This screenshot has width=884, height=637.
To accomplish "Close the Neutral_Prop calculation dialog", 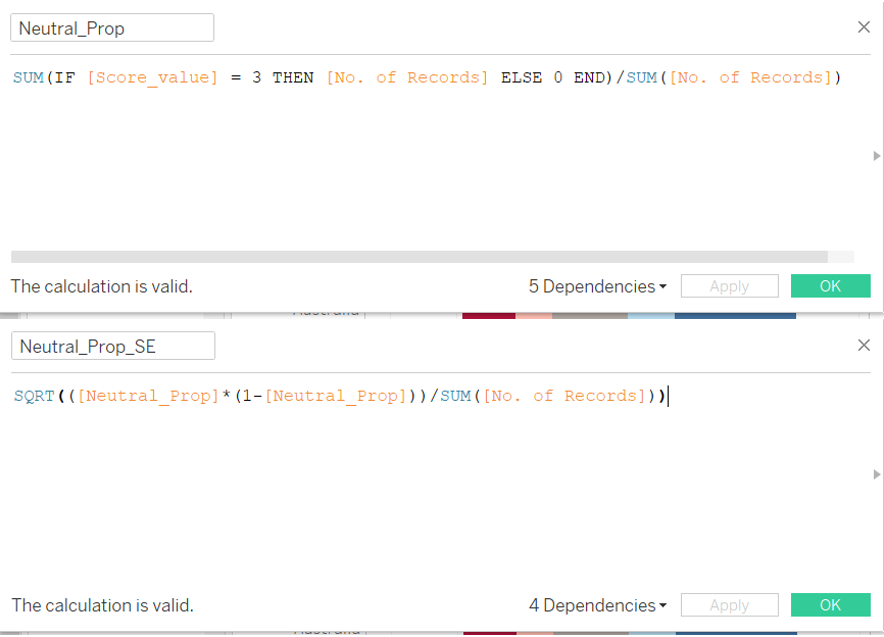I will tap(864, 27).
